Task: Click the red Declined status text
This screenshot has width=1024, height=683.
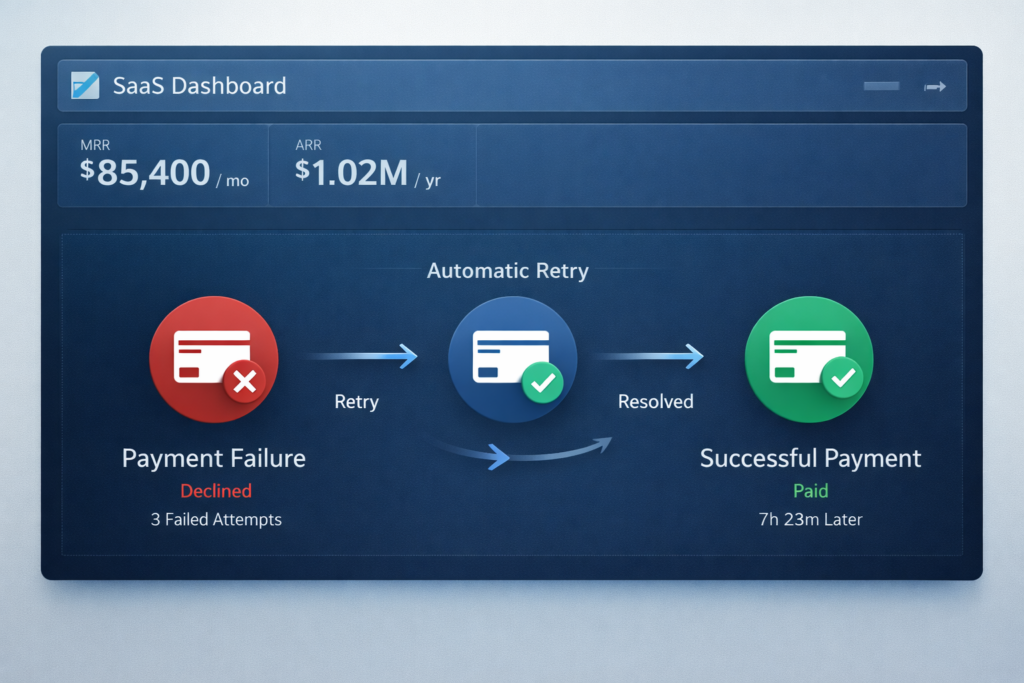Action: point(215,491)
